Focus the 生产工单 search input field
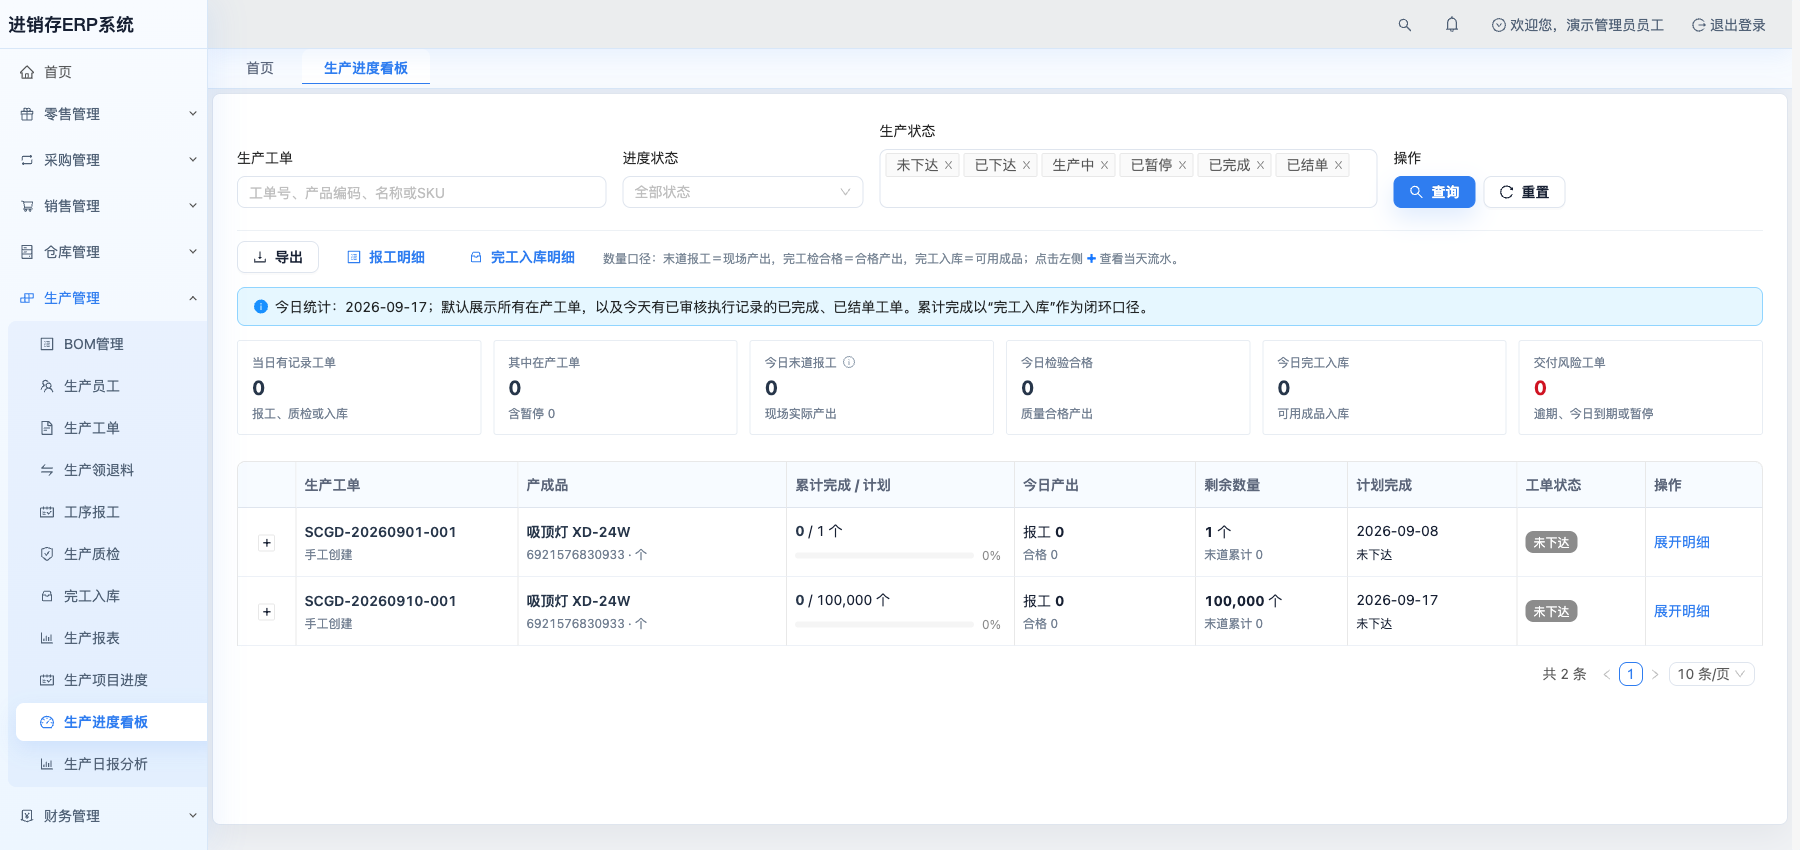The image size is (1800, 850). [421, 192]
